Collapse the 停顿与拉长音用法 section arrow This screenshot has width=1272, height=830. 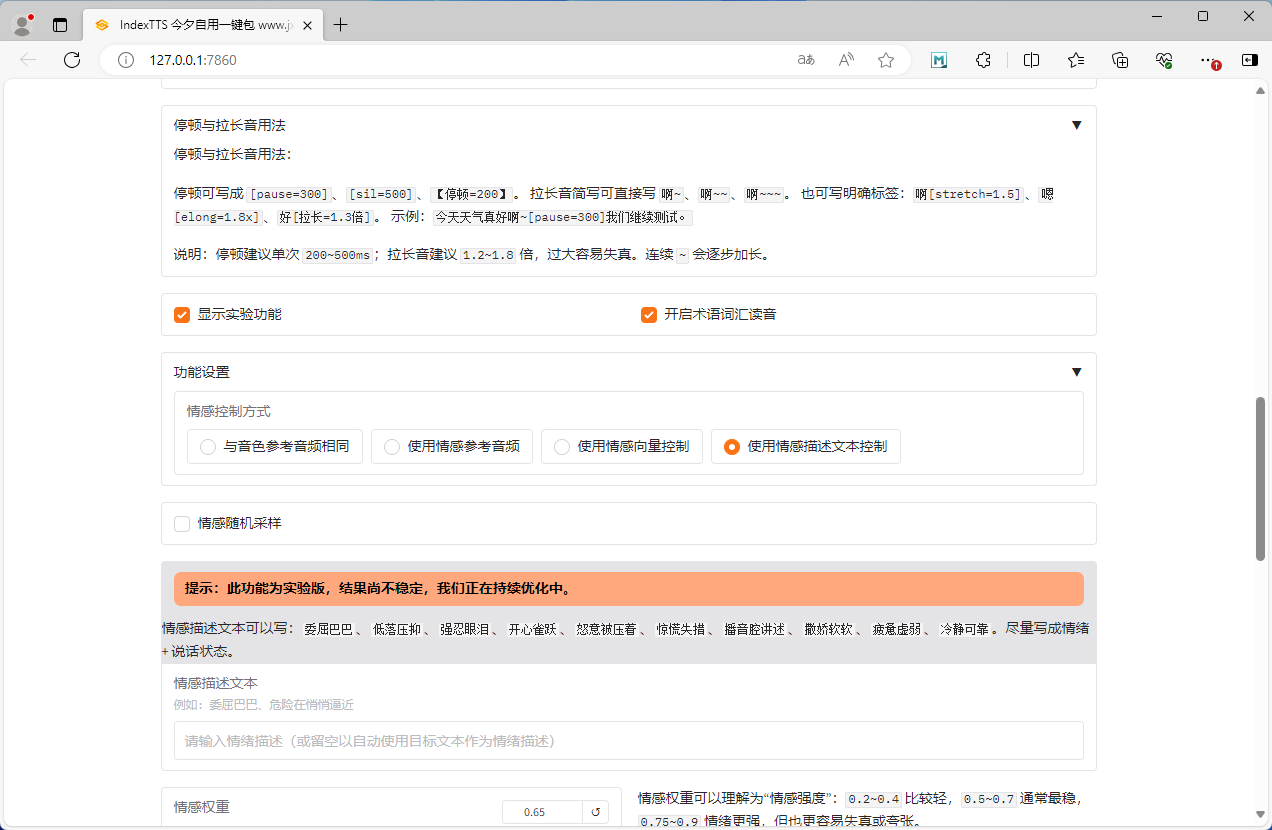point(1076,125)
